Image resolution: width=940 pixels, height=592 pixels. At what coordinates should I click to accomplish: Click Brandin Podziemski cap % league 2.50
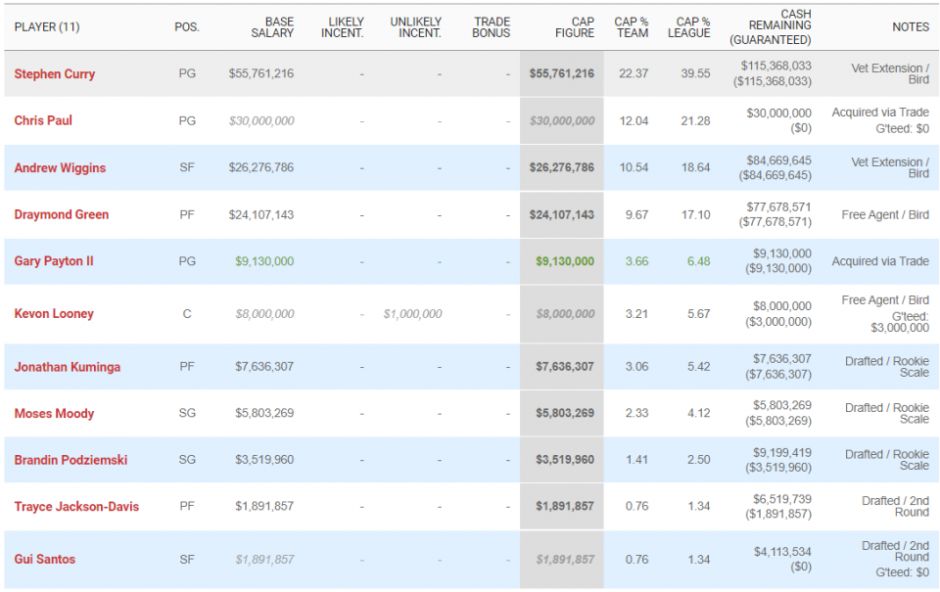point(698,460)
